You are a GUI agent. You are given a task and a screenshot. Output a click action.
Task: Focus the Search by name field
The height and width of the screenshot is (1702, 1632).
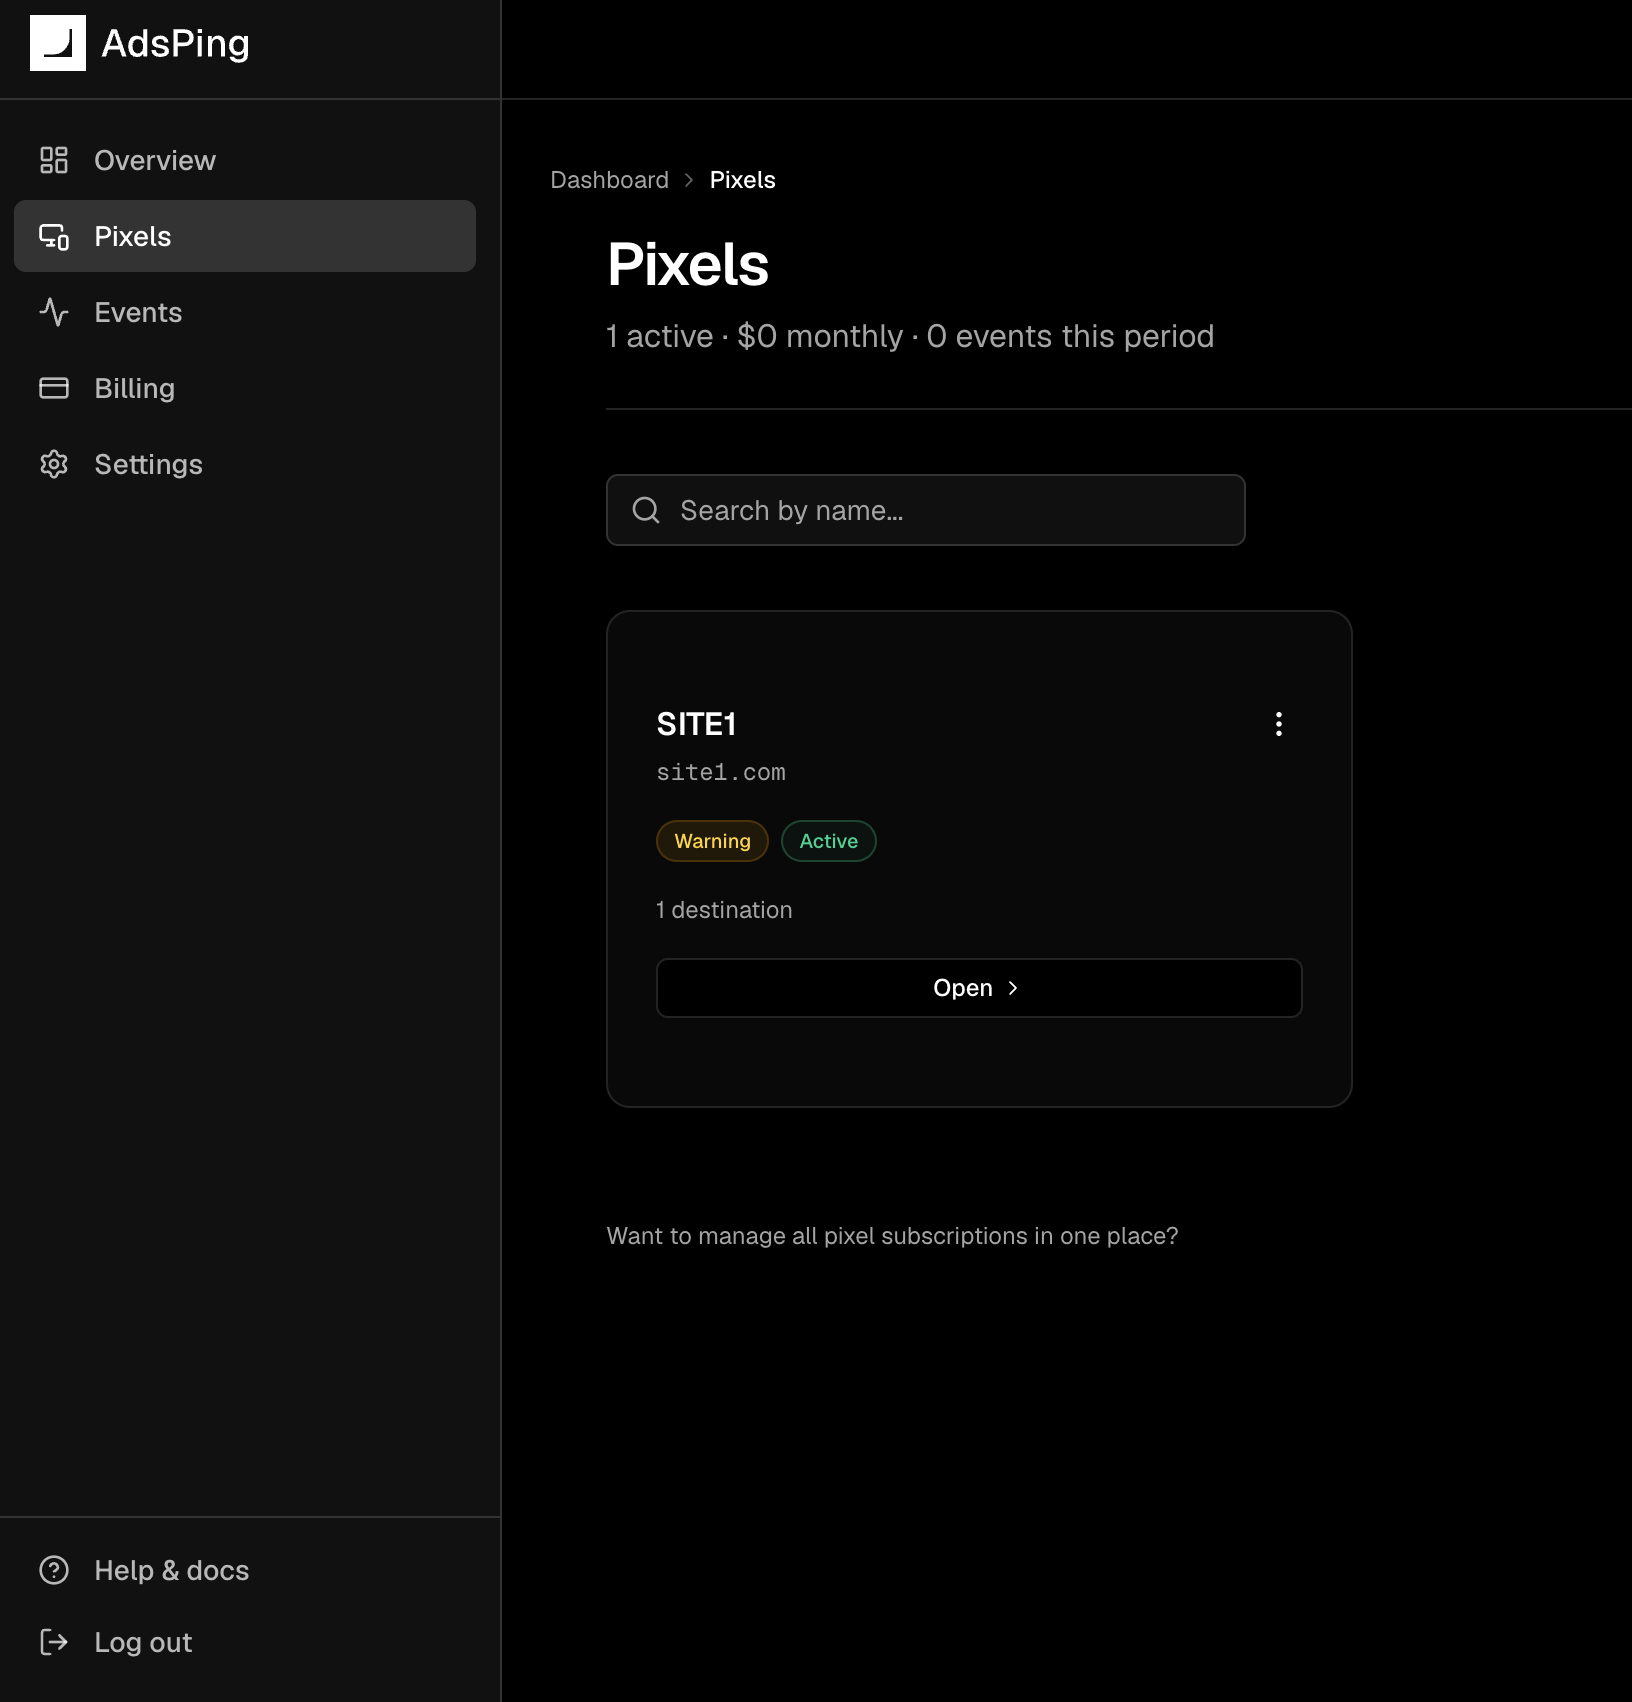tap(925, 510)
